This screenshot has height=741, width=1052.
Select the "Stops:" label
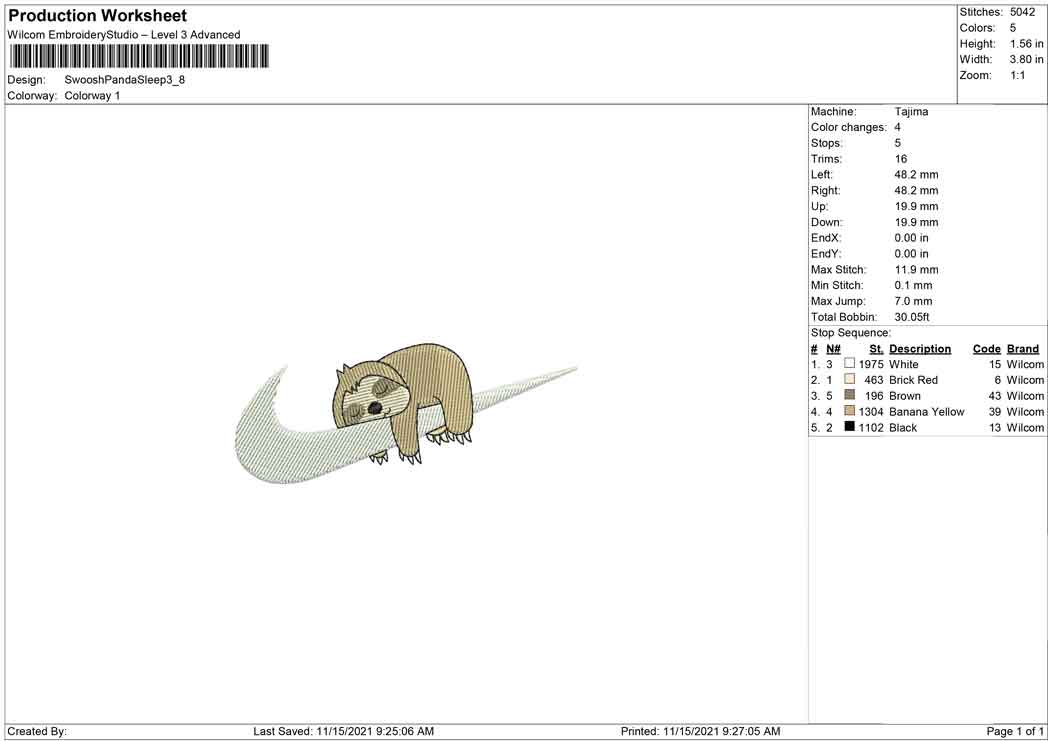827,143
